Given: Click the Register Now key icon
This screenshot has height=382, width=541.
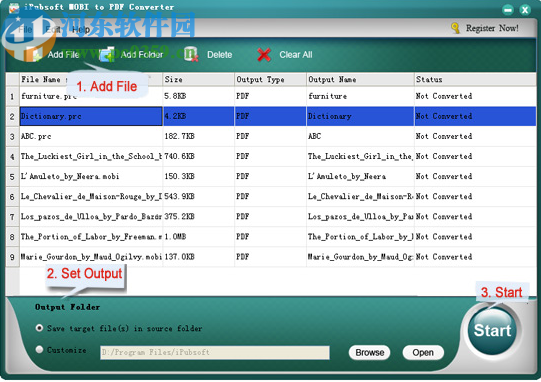Looking at the screenshot, I should (455, 28).
